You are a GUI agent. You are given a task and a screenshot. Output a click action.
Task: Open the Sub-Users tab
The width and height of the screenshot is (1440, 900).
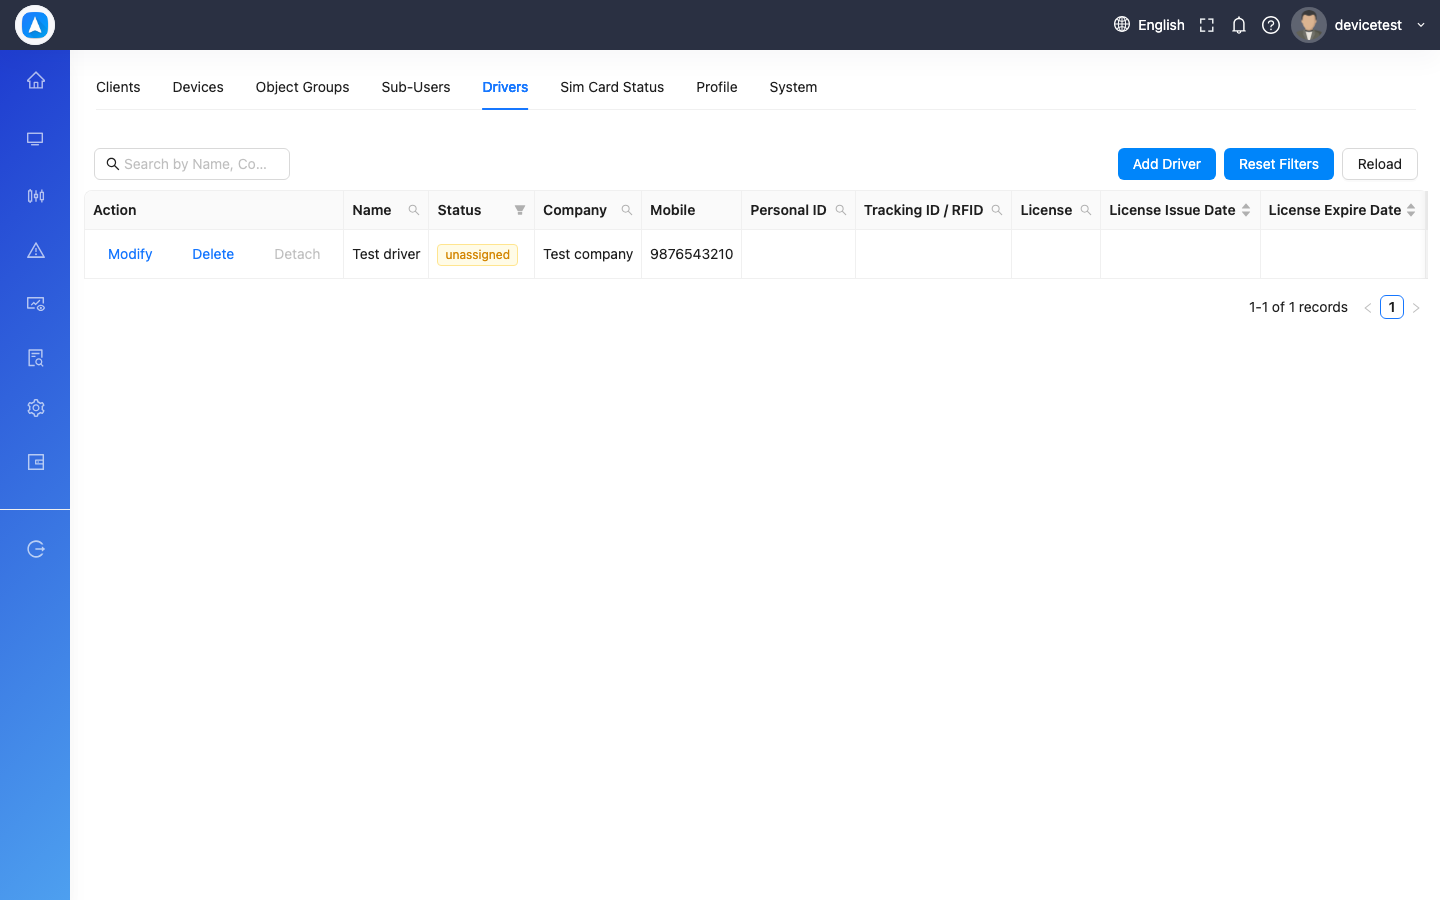tap(416, 87)
